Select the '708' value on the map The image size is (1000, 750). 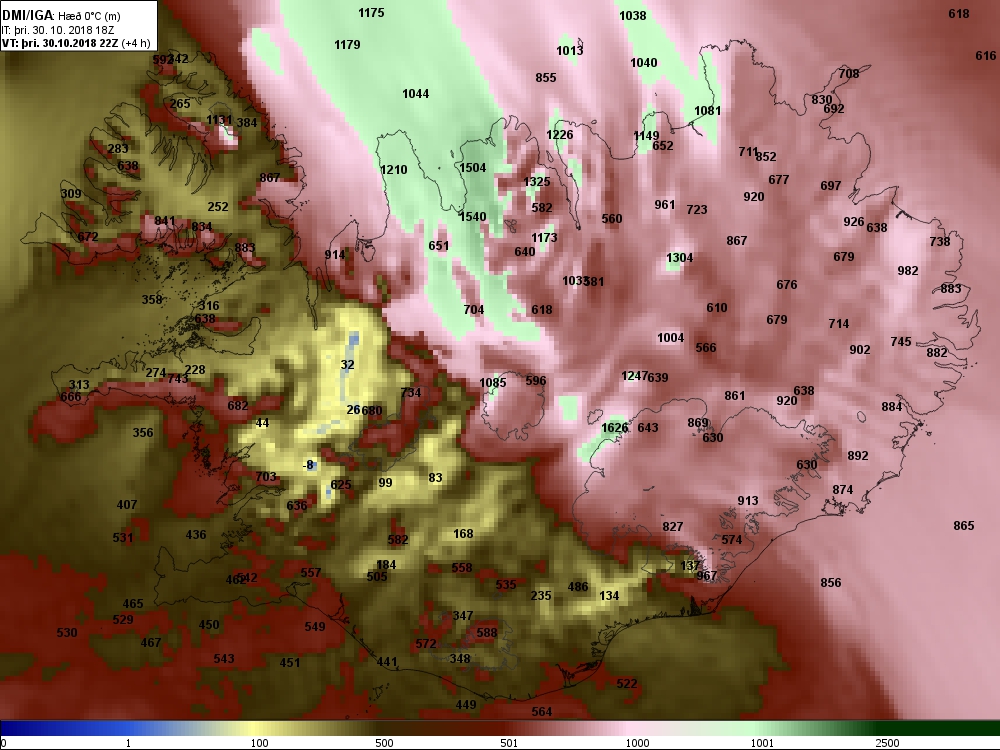click(x=849, y=73)
